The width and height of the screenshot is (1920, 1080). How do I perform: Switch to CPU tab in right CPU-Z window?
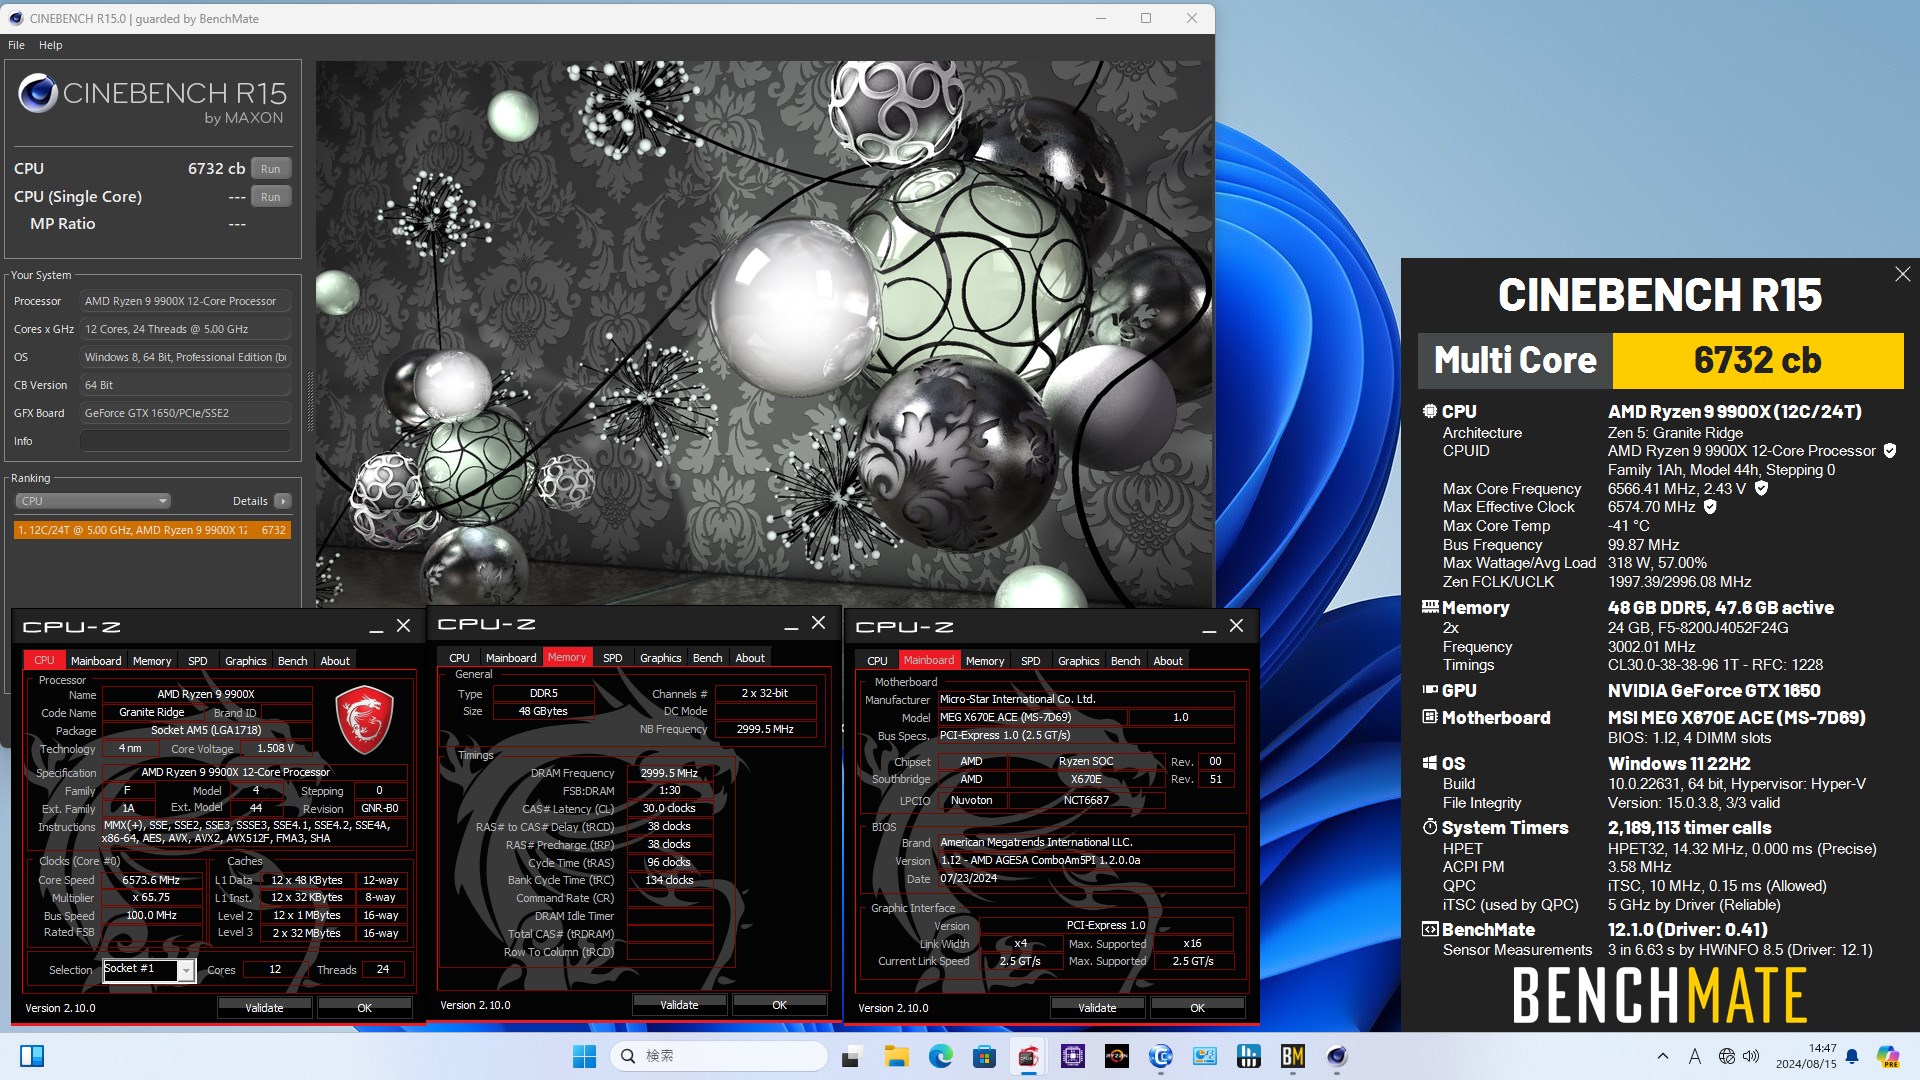click(878, 661)
